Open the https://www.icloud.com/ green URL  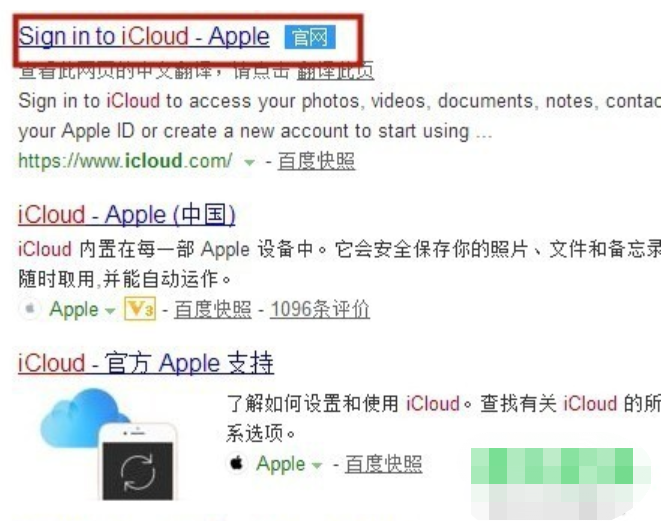click(x=125, y=161)
